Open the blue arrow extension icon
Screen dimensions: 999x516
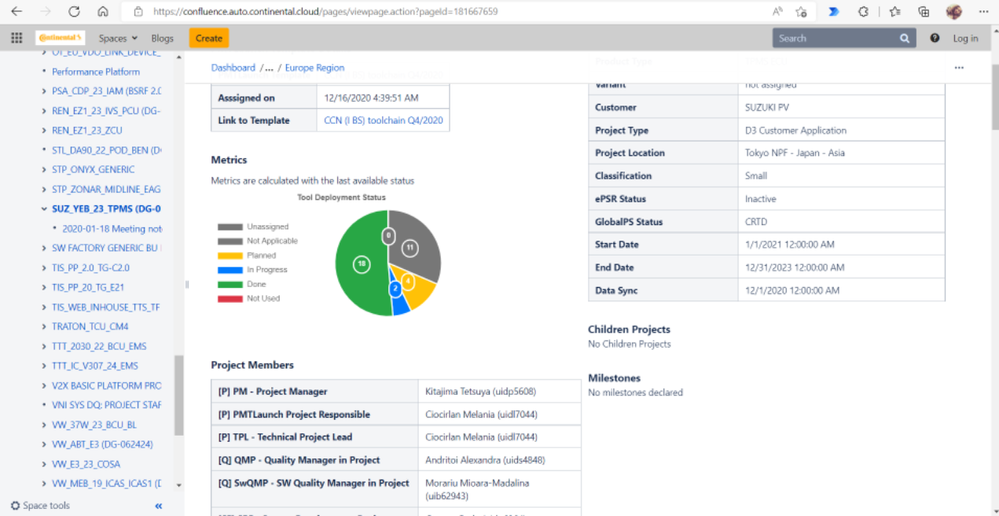(x=834, y=11)
